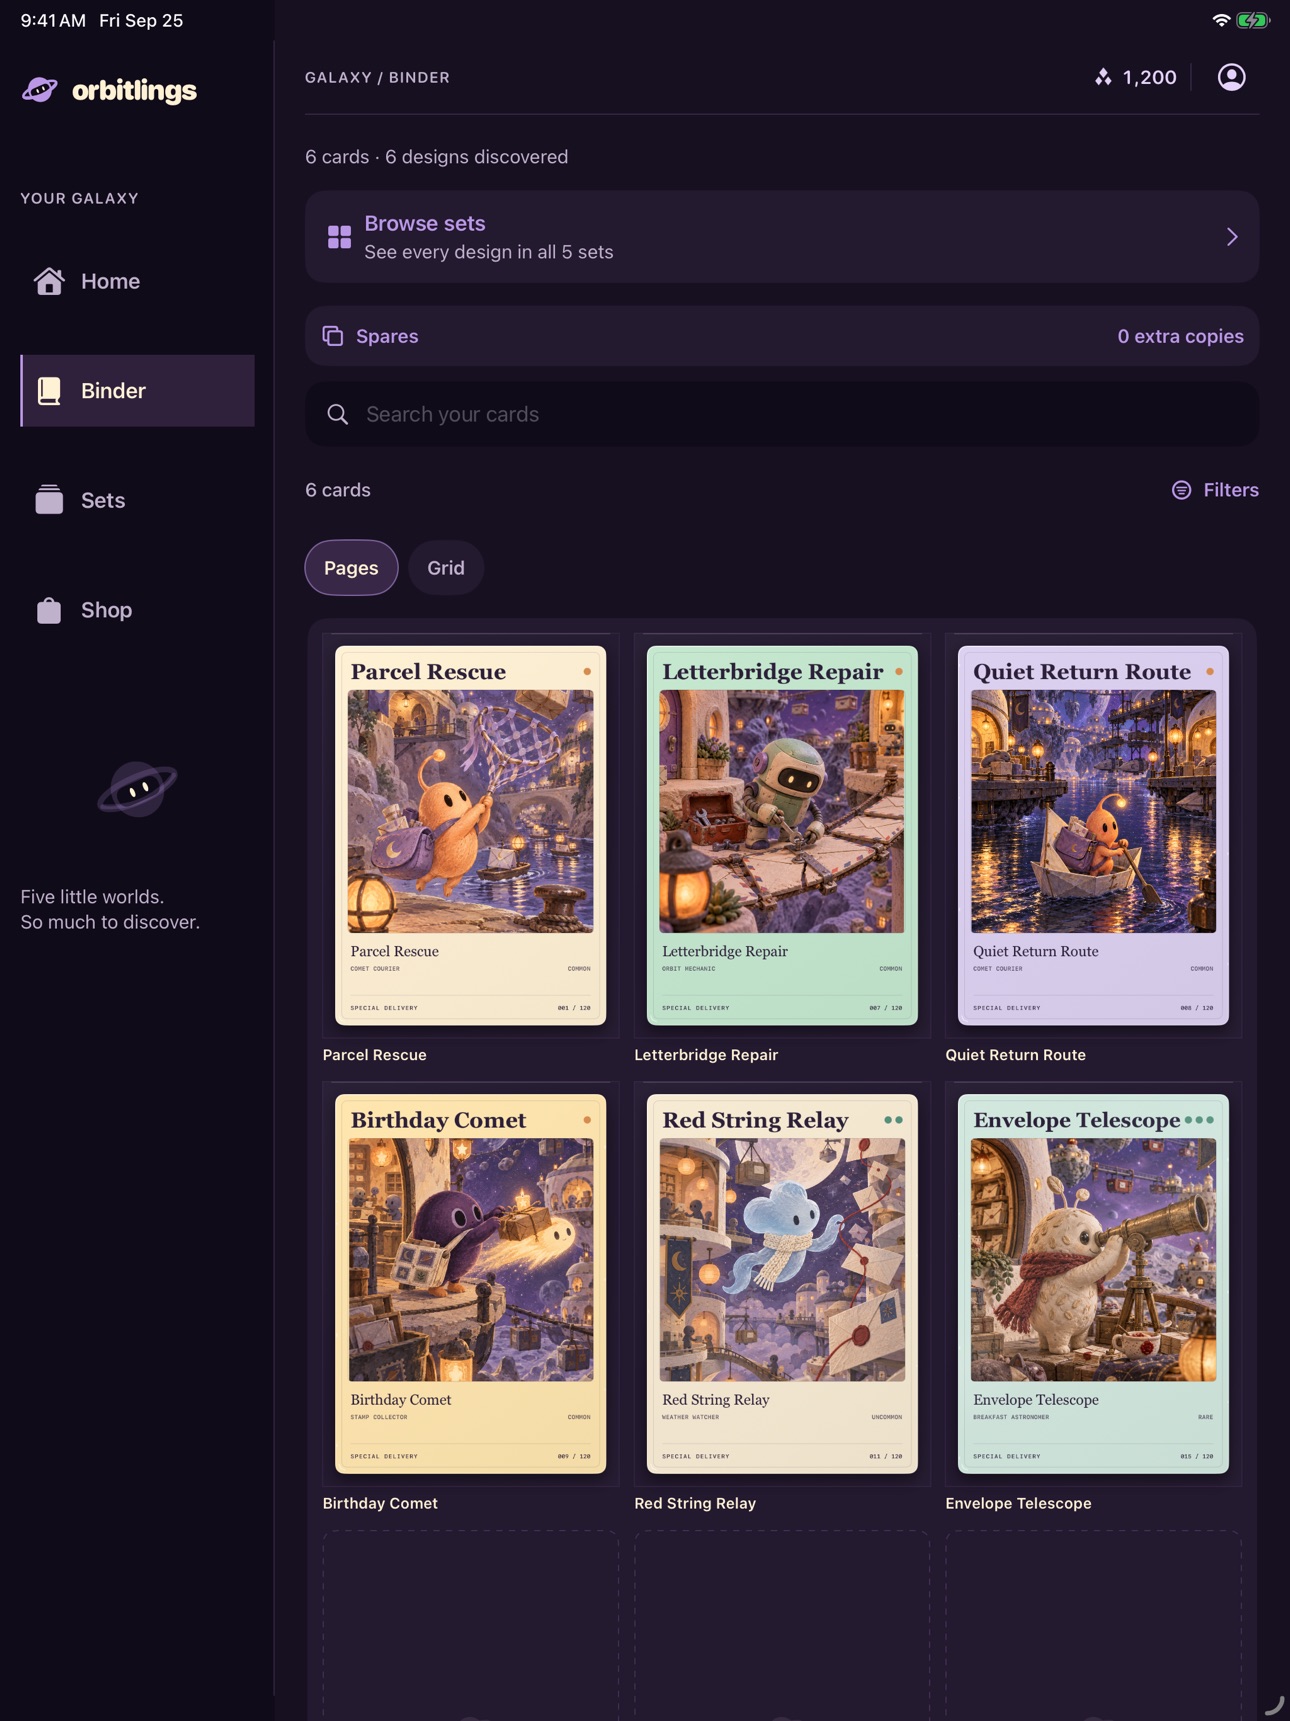1290x1721 pixels.
Task: Click the Filters lines icon
Action: point(1181,490)
